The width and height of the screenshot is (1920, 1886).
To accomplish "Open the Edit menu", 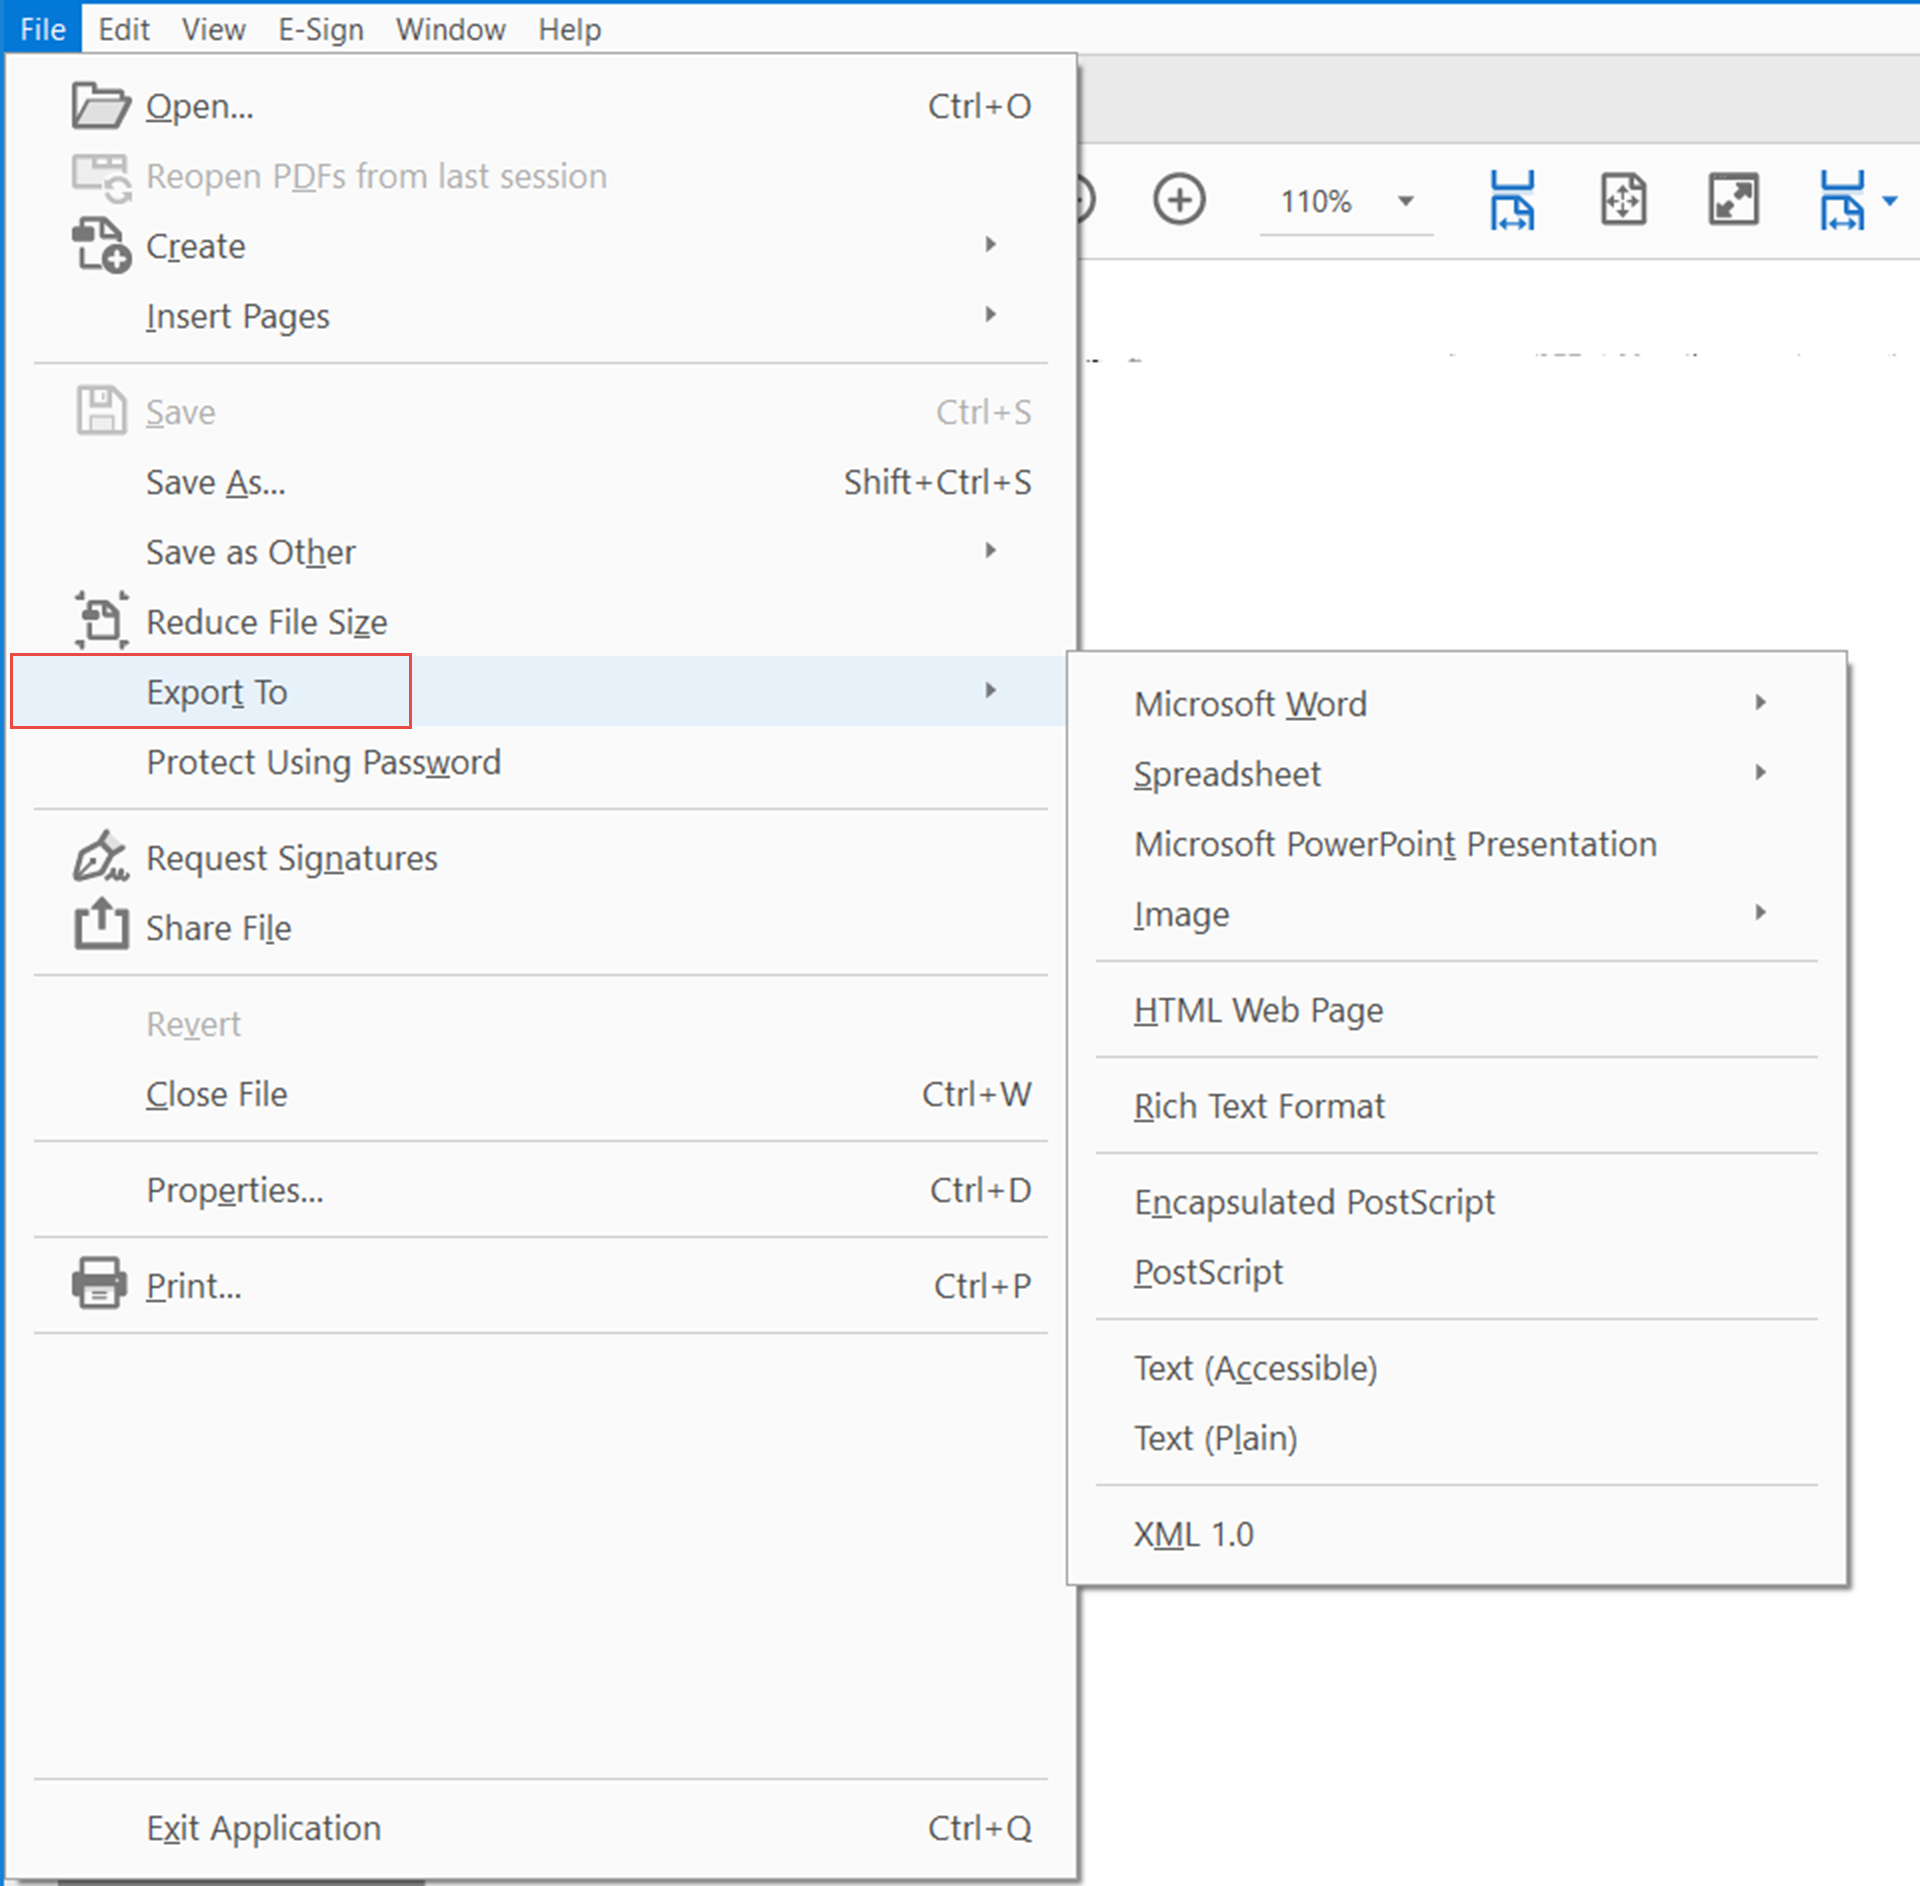I will tap(123, 28).
